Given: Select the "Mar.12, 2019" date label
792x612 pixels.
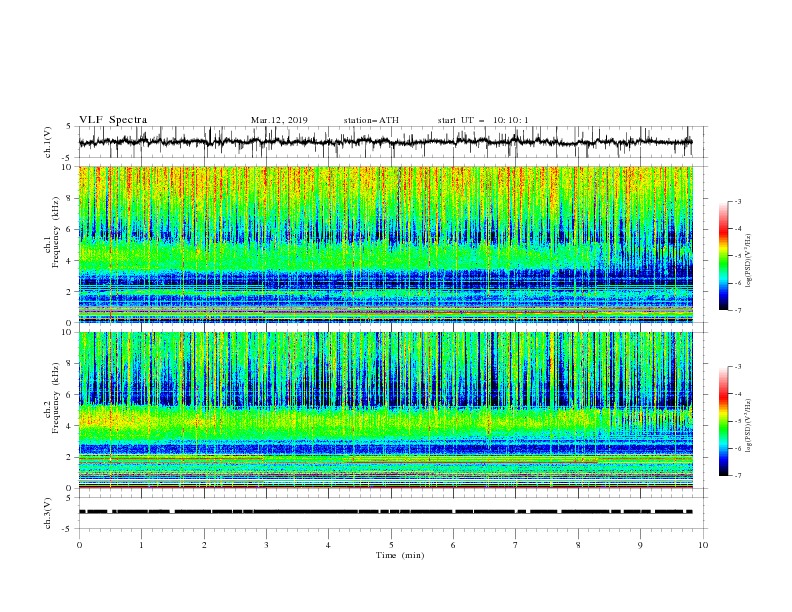Looking at the screenshot, I should (x=279, y=120).
